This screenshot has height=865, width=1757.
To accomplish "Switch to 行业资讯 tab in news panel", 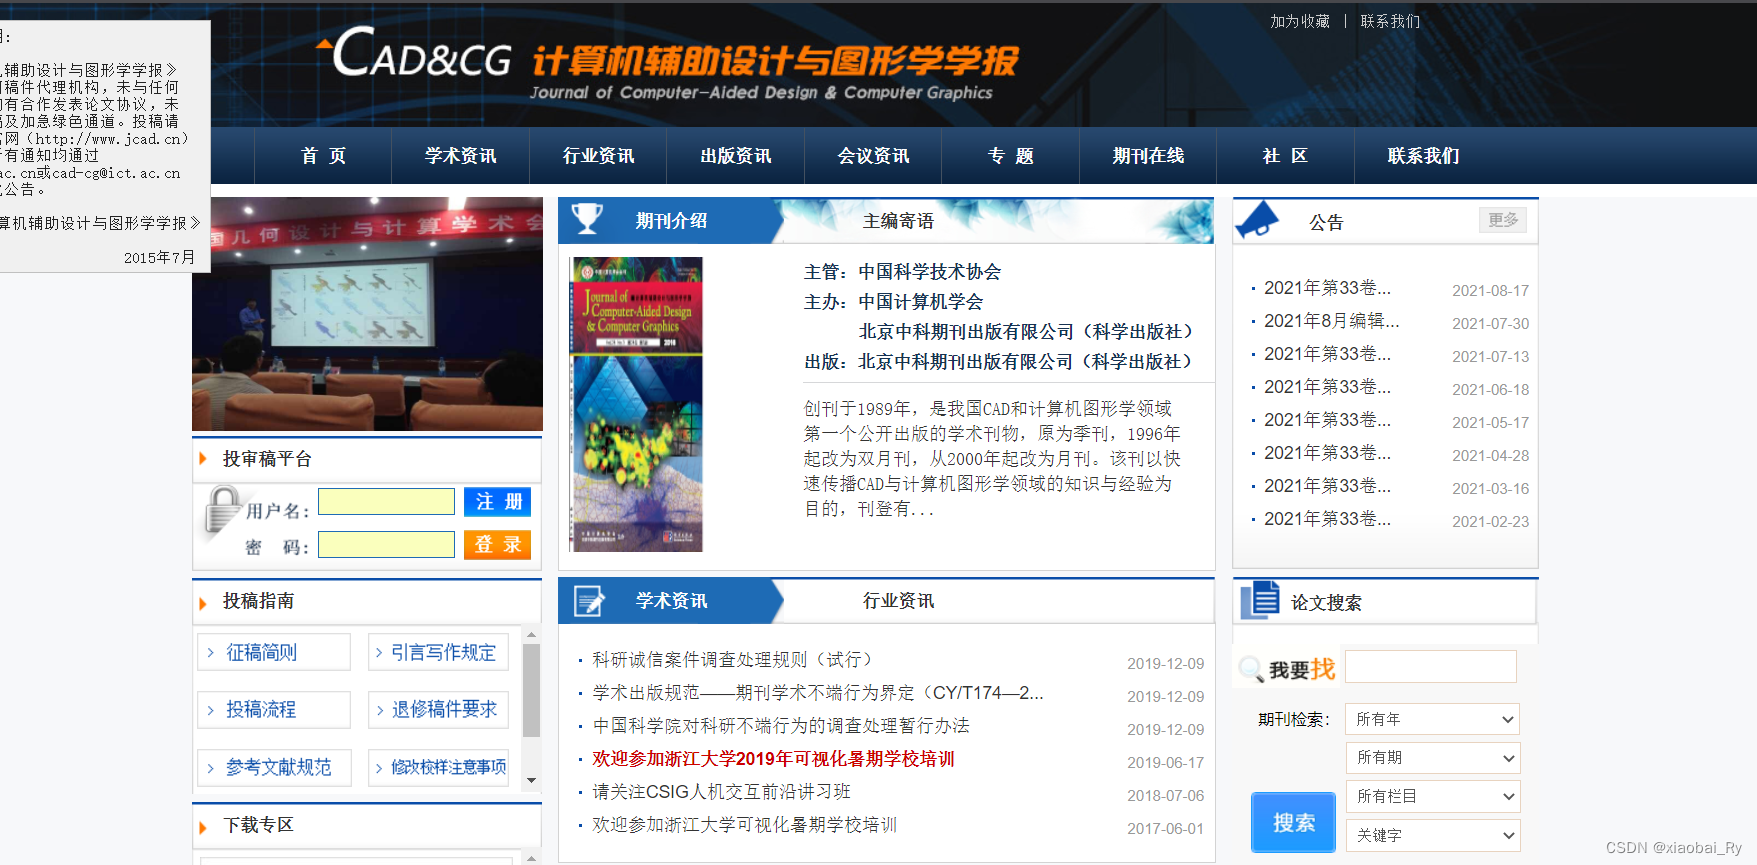I will [898, 601].
